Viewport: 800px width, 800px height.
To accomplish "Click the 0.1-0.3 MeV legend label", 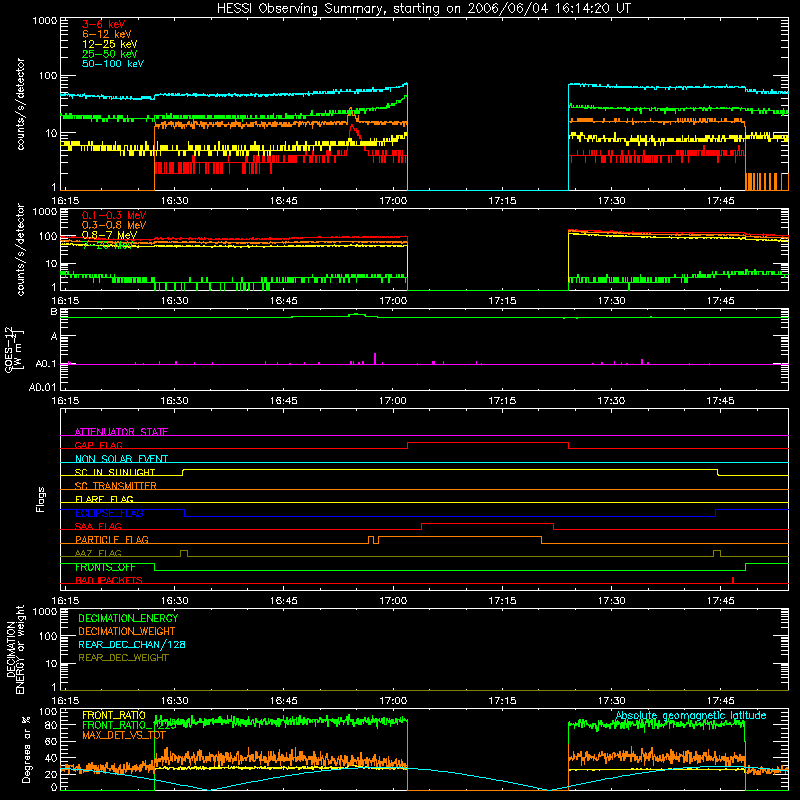I will tap(114, 215).
